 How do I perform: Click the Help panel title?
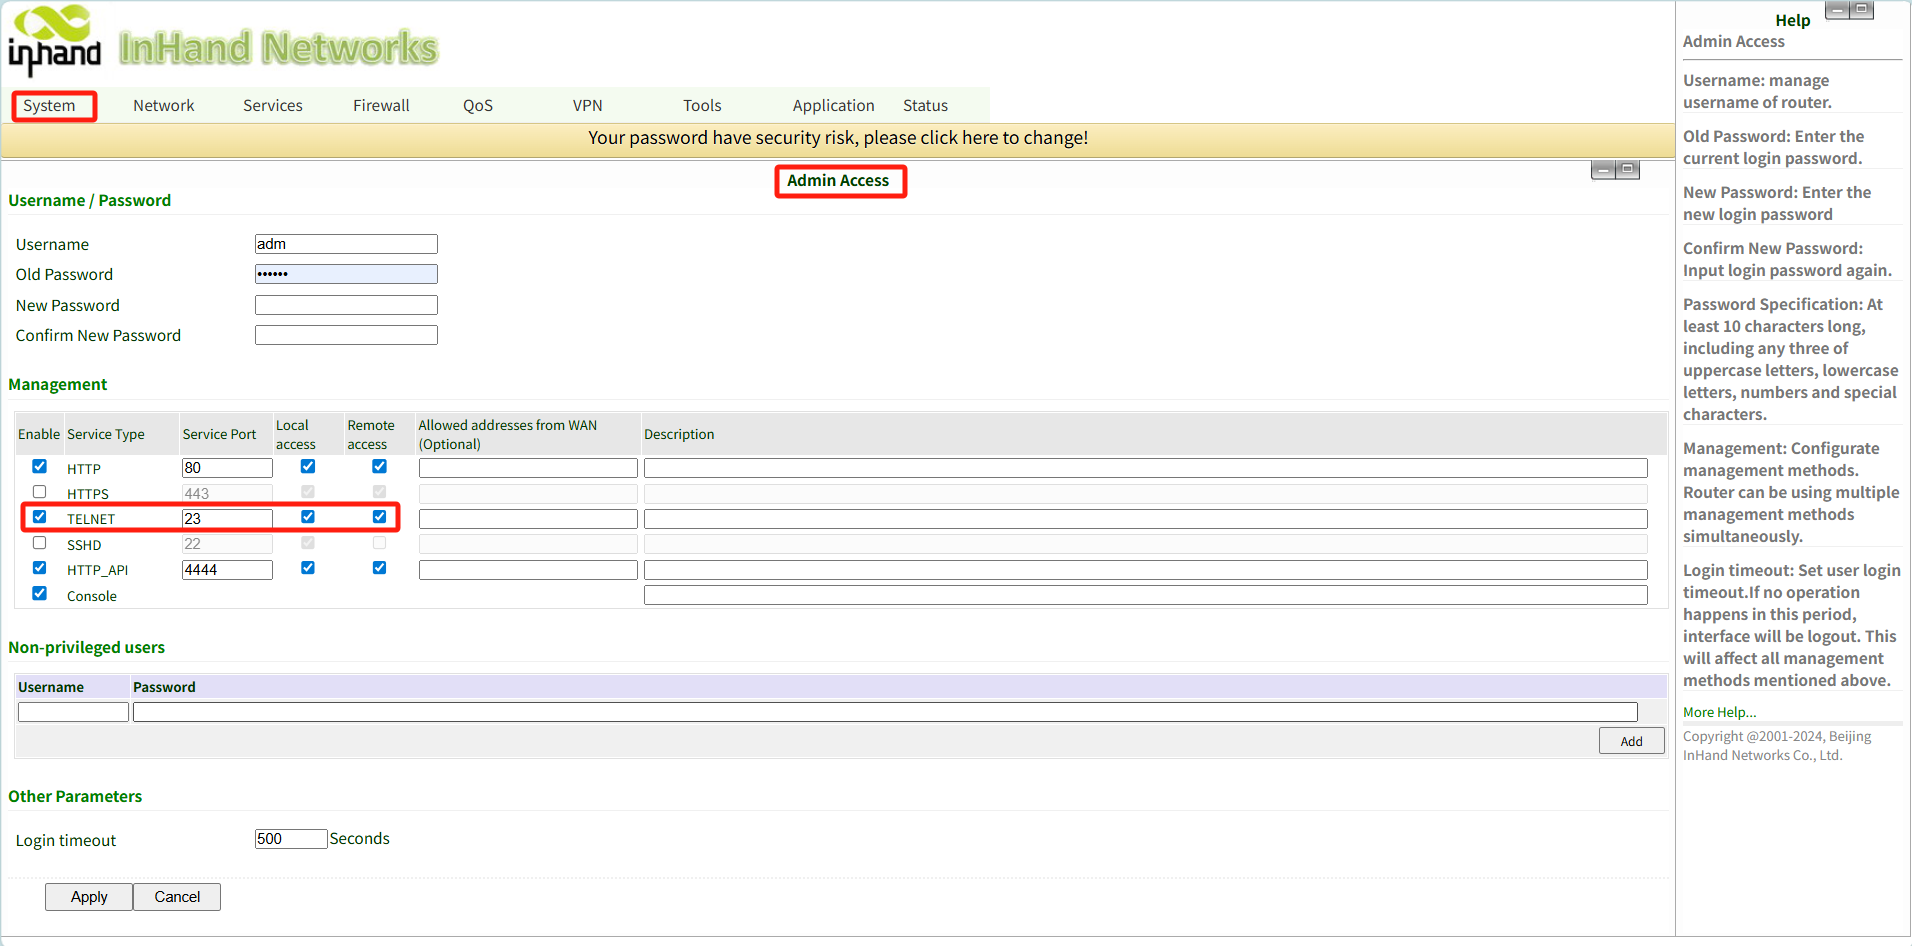[x=1793, y=20]
